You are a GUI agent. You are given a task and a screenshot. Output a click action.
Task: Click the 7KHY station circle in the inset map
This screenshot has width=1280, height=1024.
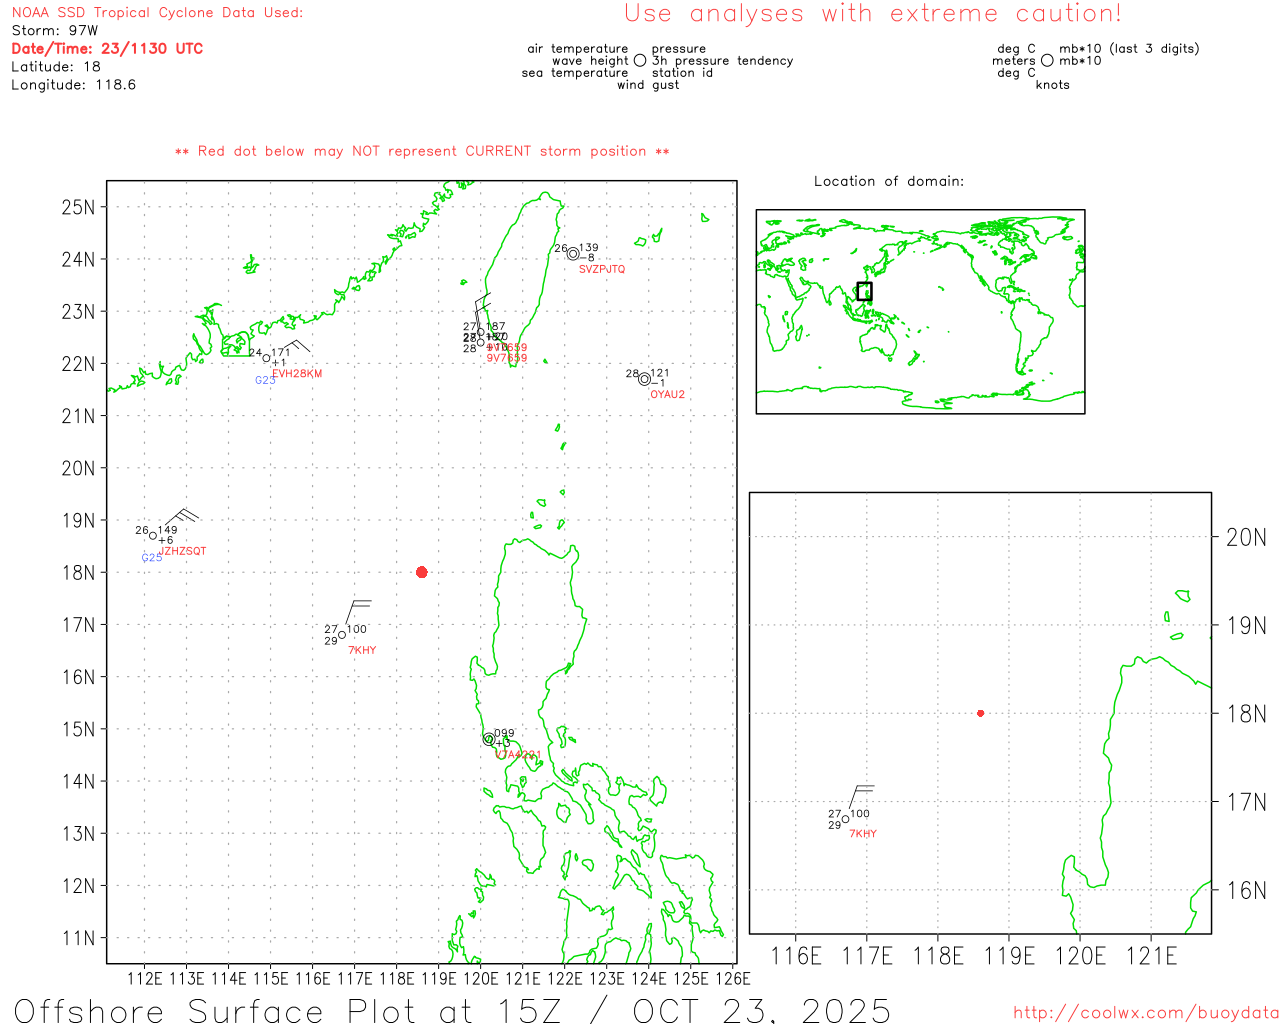tap(845, 819)
